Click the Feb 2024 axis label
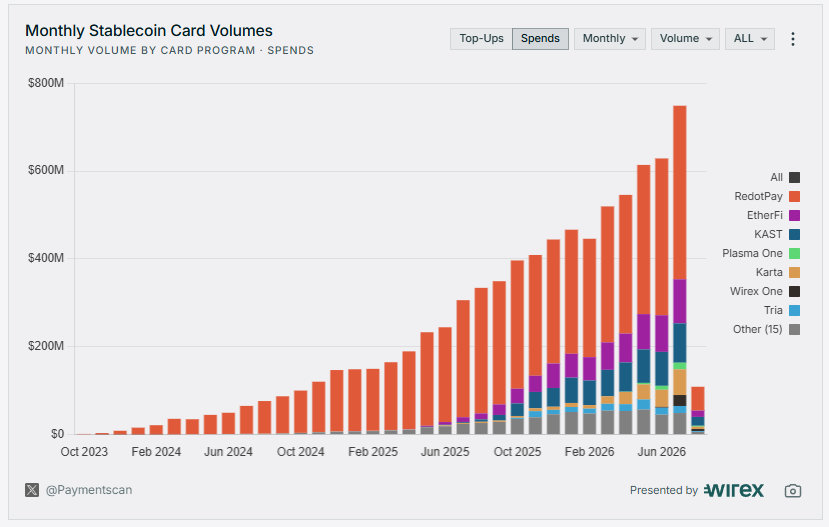The image size is (829, 527). coord(156,452)
